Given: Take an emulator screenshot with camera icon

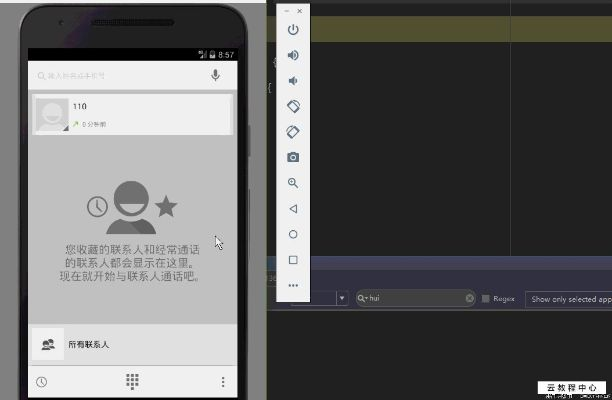Looking at the screenshot, I should [293, 157].
